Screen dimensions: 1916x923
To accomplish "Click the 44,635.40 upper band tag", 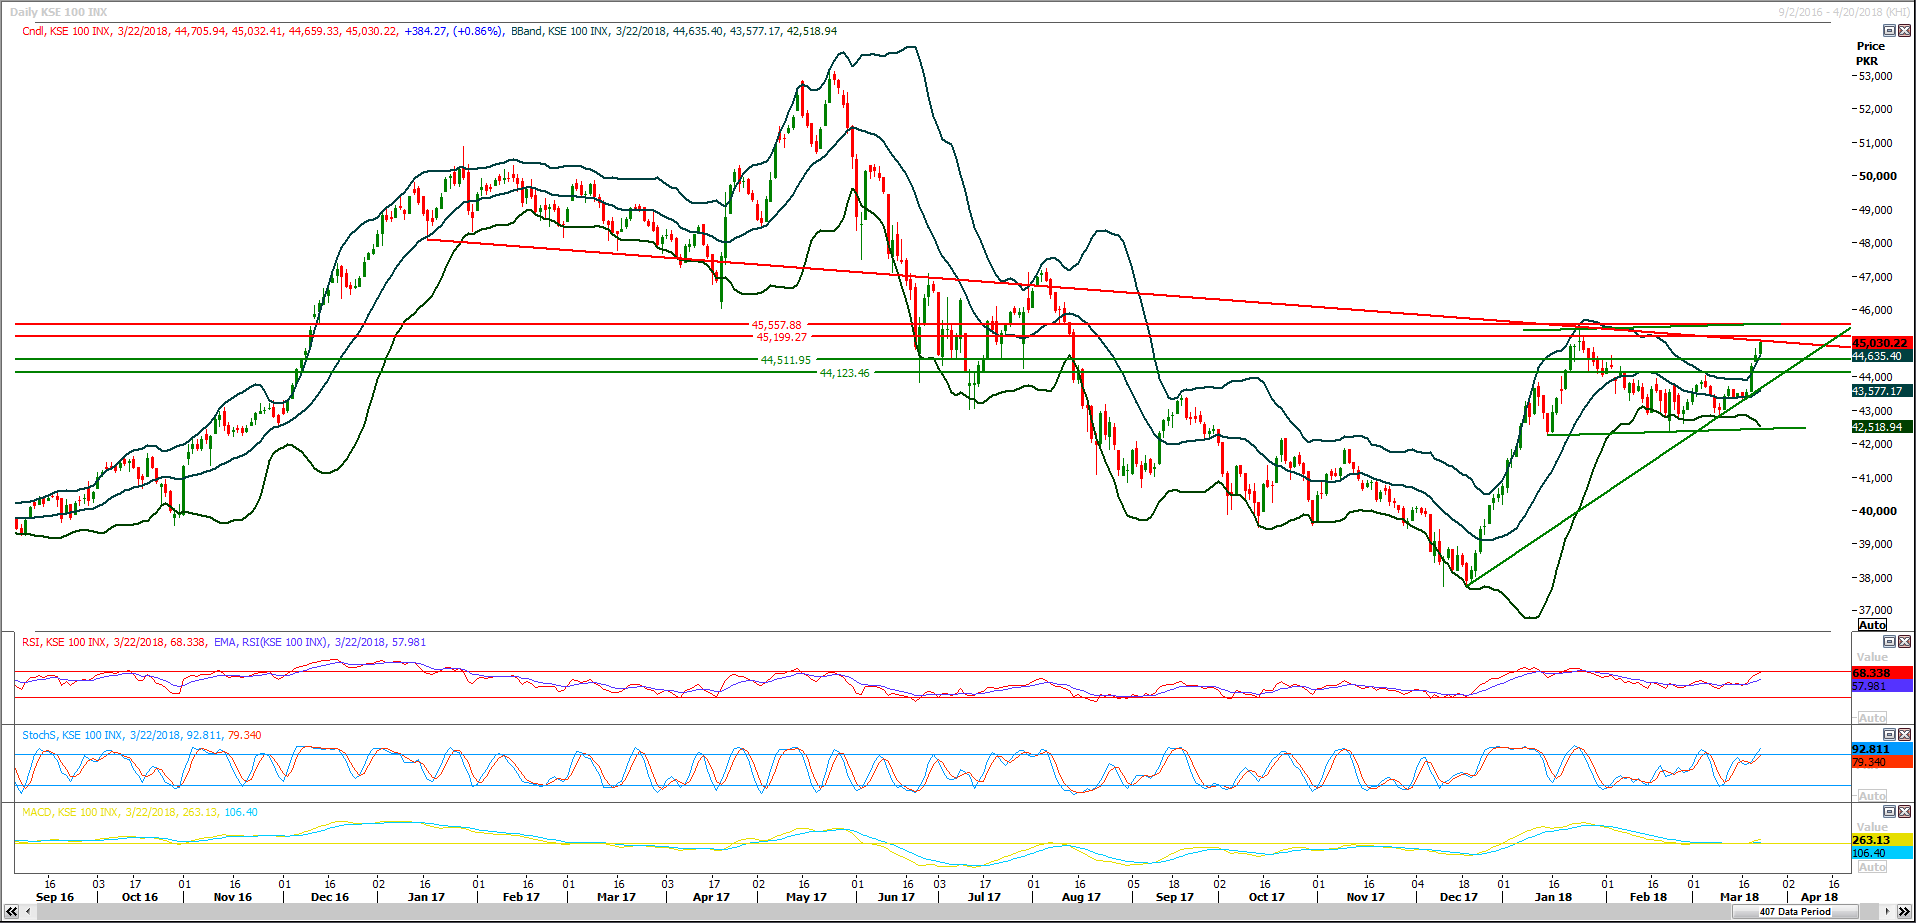I will [x=1882, y=356].
